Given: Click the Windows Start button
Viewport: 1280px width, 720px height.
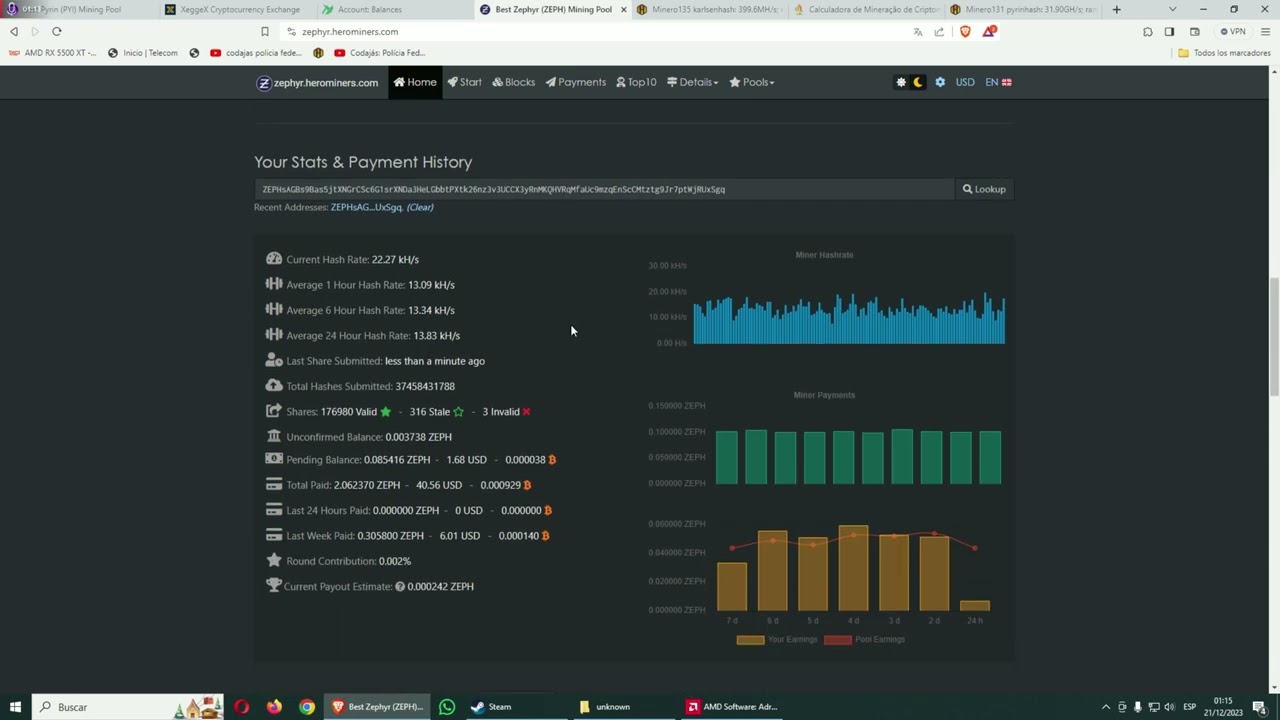Looking at the screenshot, I should coord(15,707).
